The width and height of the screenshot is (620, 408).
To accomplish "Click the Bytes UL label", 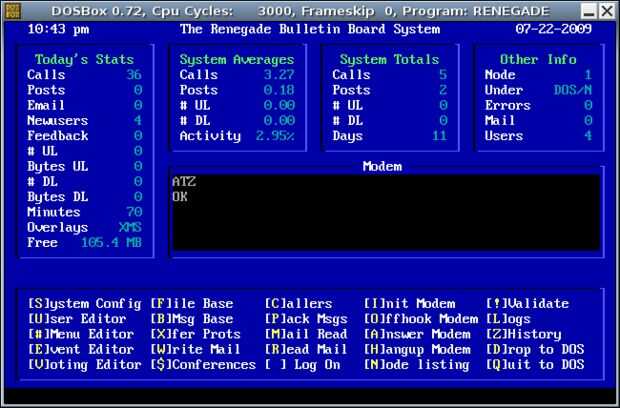I will 58,166.
